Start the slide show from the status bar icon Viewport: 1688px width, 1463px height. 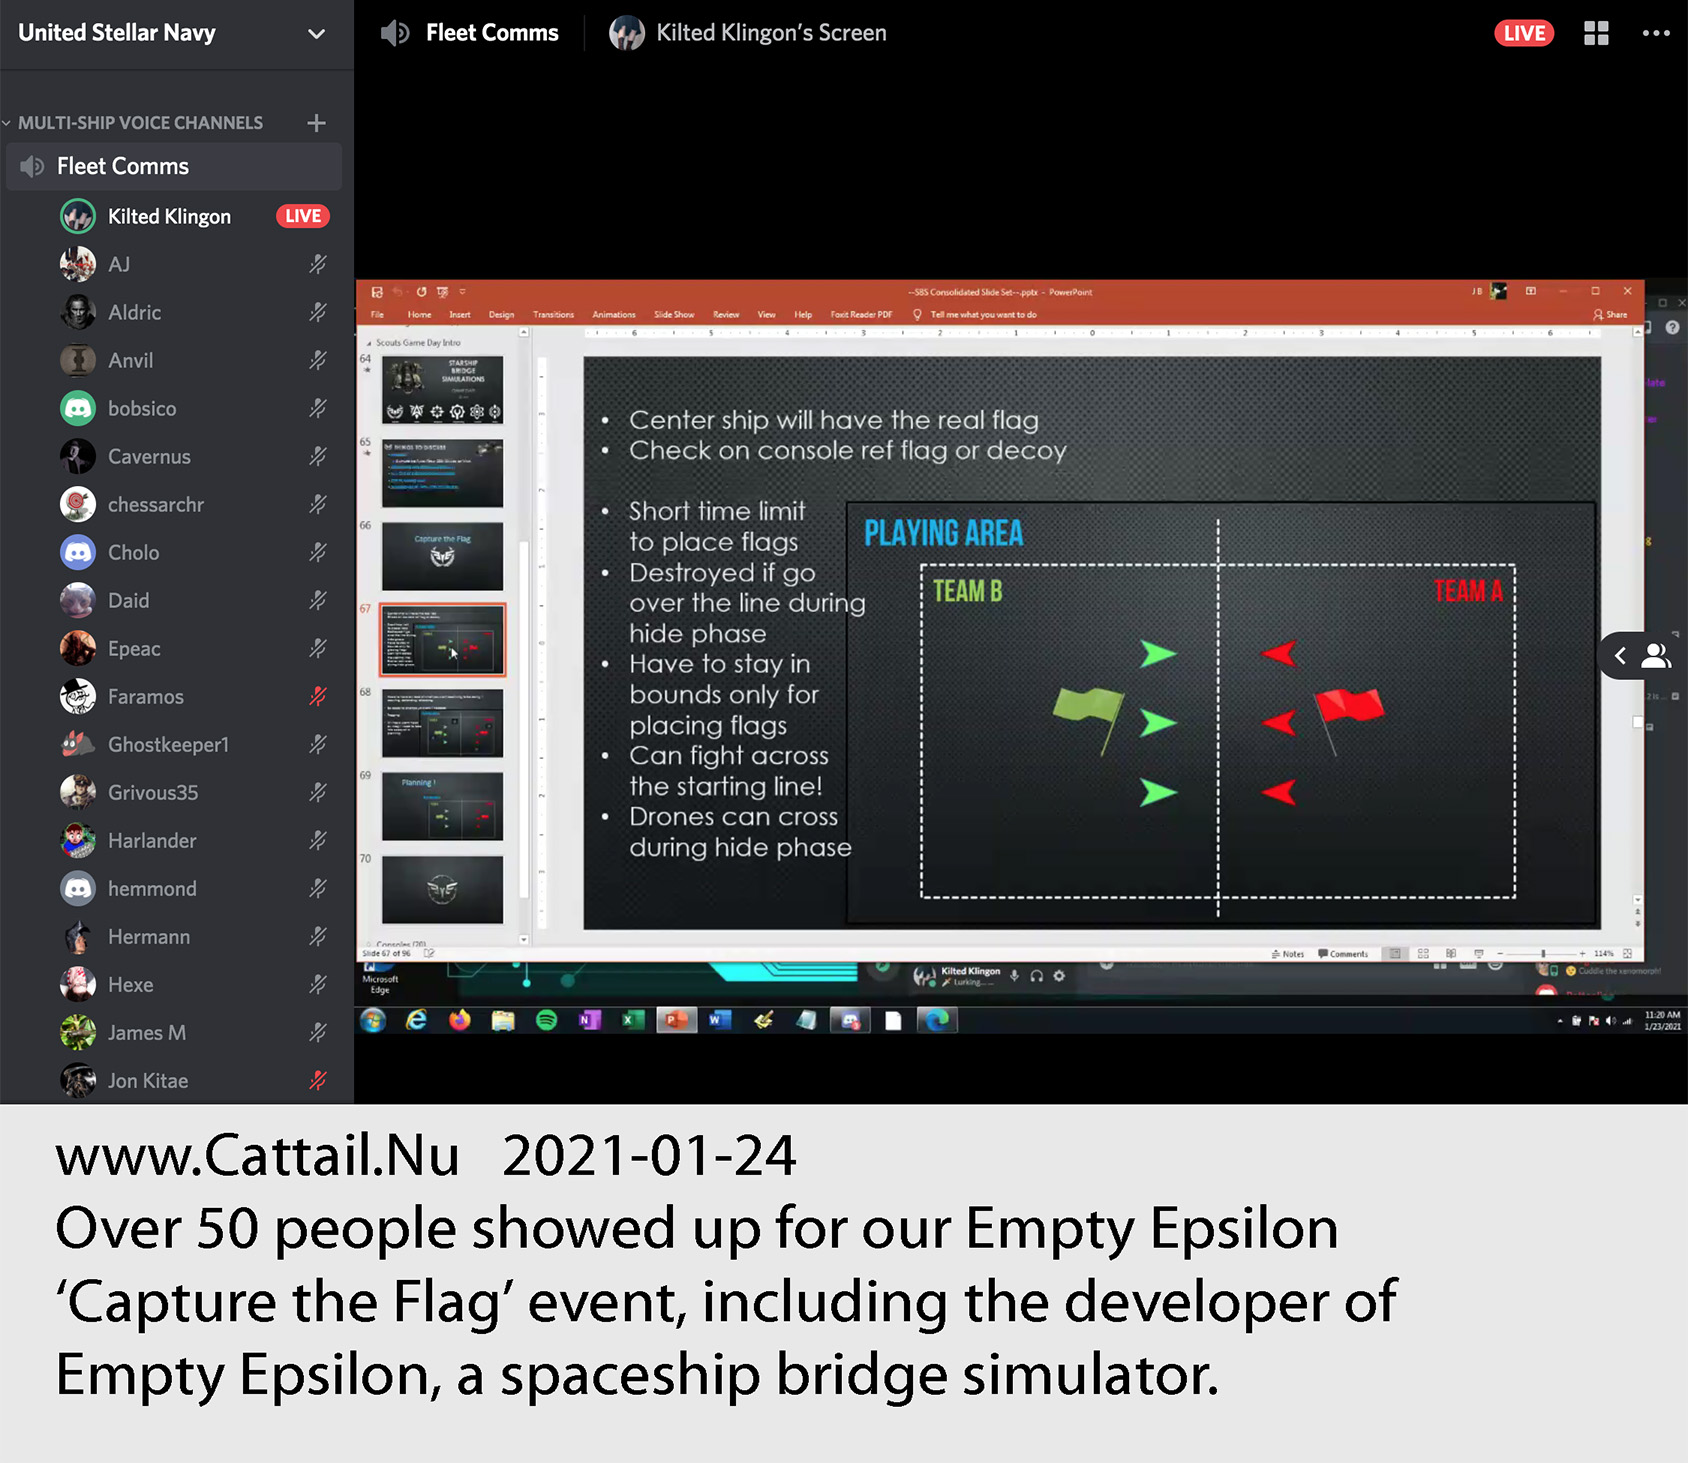click(1478, 954)
